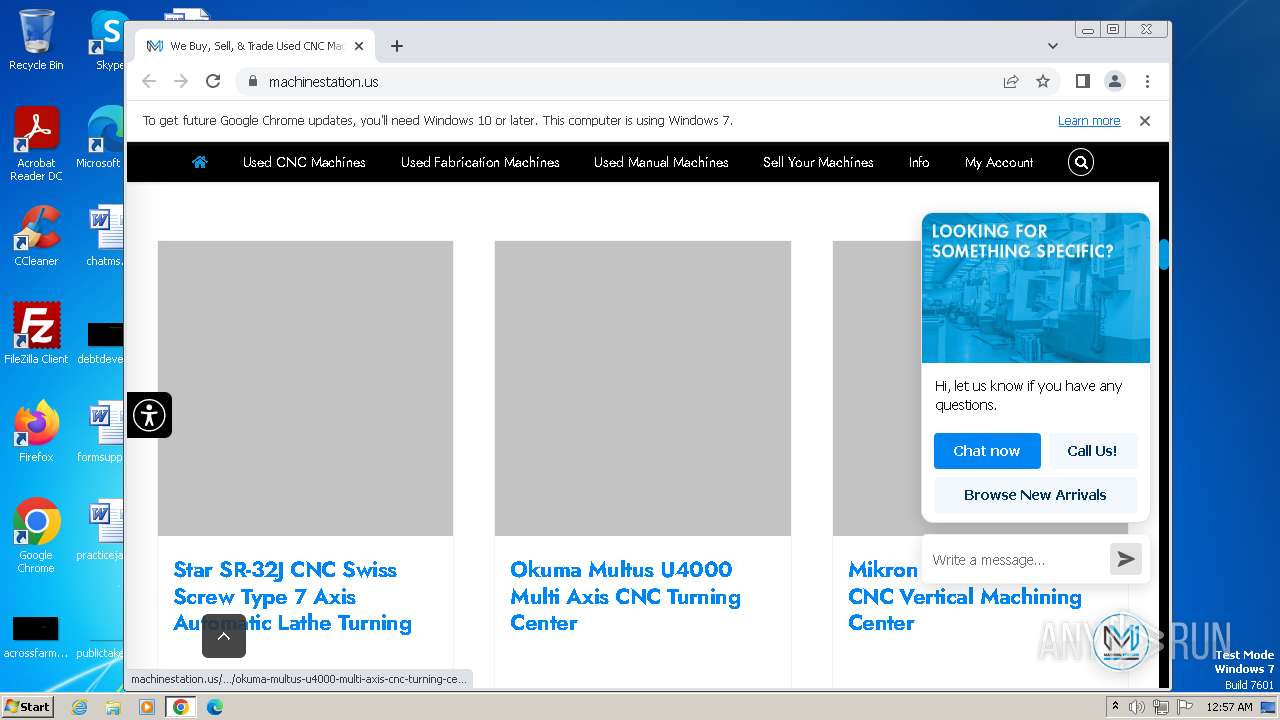Click the LOOKING FOR SOMETHING SPECIFIC banner
This screenshot has width=1280, height=720.
pos(1036,288)
